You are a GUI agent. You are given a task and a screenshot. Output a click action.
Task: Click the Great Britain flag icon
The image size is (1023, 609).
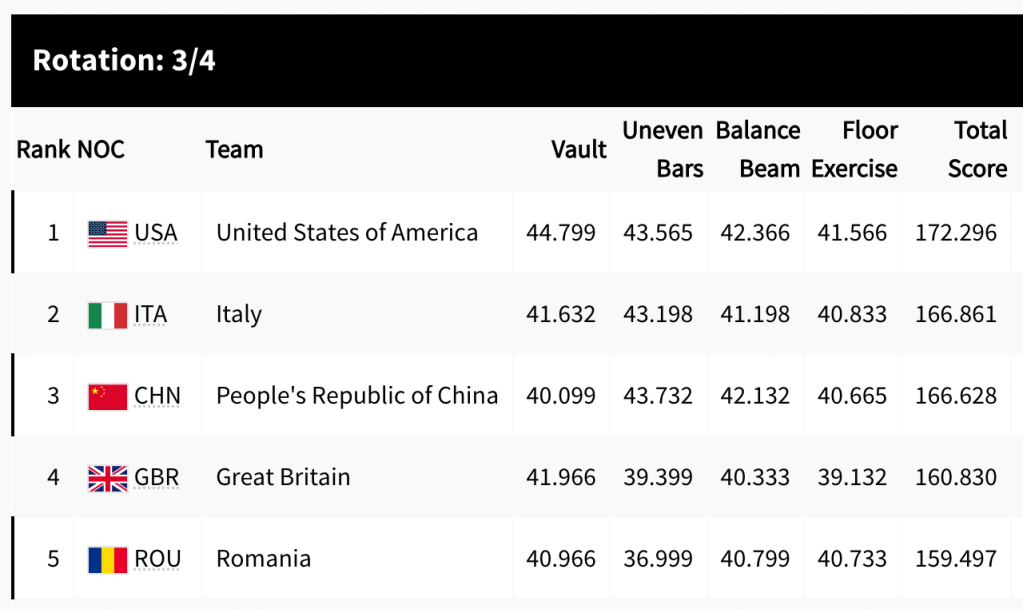tap(107, 478)
